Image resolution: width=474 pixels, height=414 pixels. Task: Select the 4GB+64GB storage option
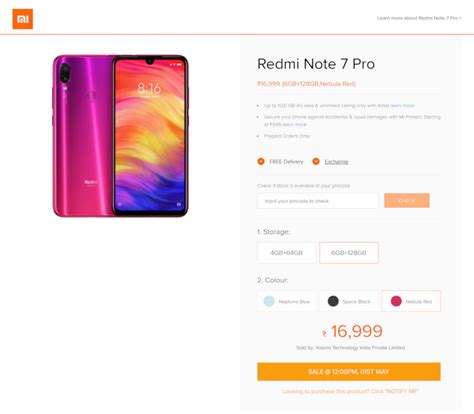pyautogui.click(x=287, y=253)
